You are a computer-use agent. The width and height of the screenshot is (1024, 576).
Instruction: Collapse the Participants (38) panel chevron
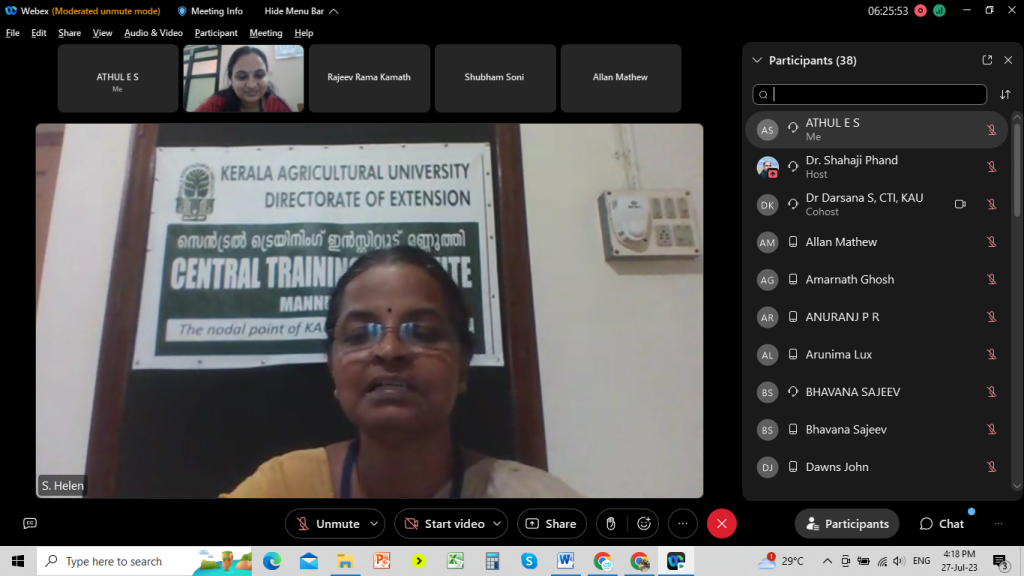[x=757, y=60]
